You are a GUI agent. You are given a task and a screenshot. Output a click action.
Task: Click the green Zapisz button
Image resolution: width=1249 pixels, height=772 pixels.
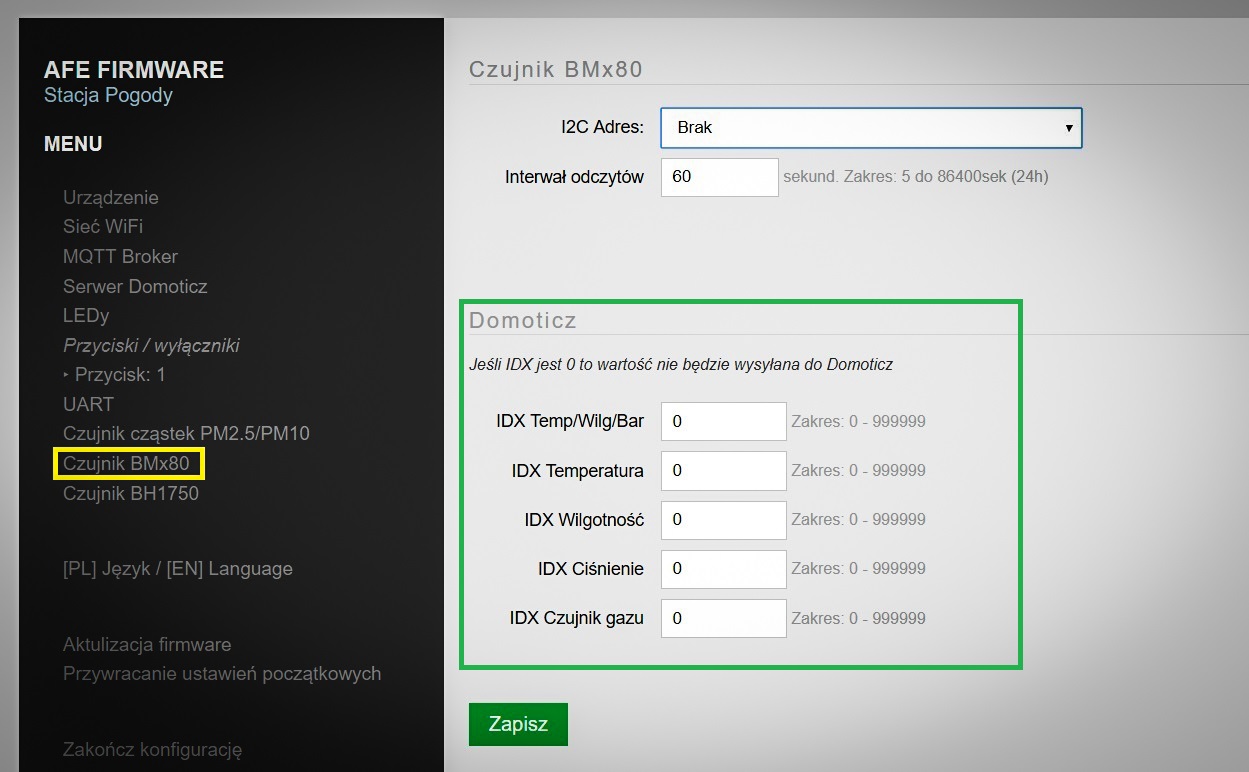(518, 725)
